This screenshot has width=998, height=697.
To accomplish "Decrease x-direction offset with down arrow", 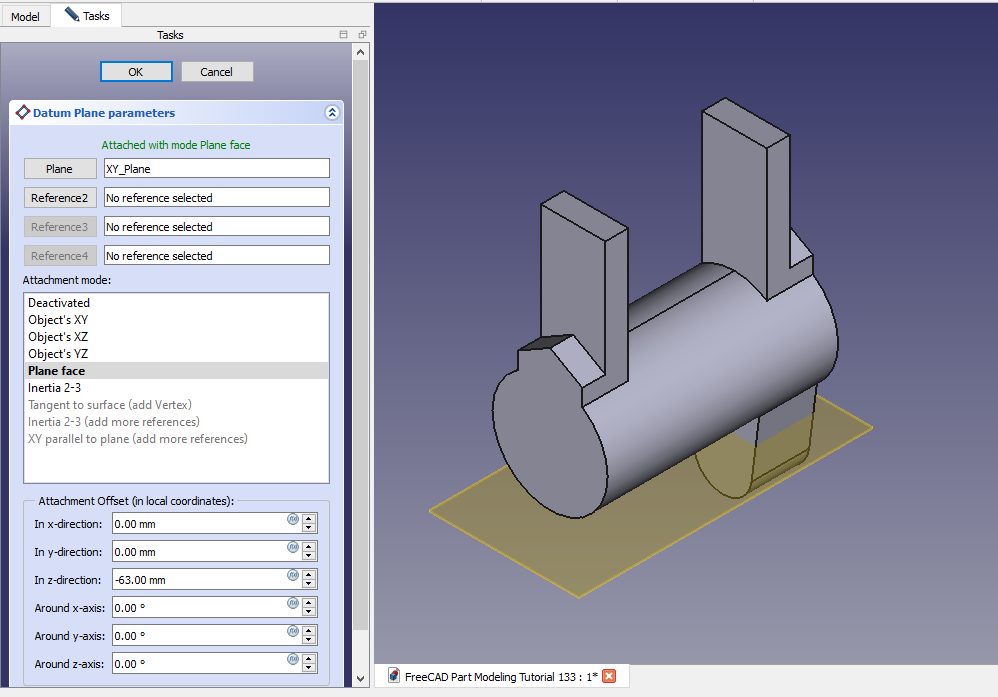I will [309, 528].
